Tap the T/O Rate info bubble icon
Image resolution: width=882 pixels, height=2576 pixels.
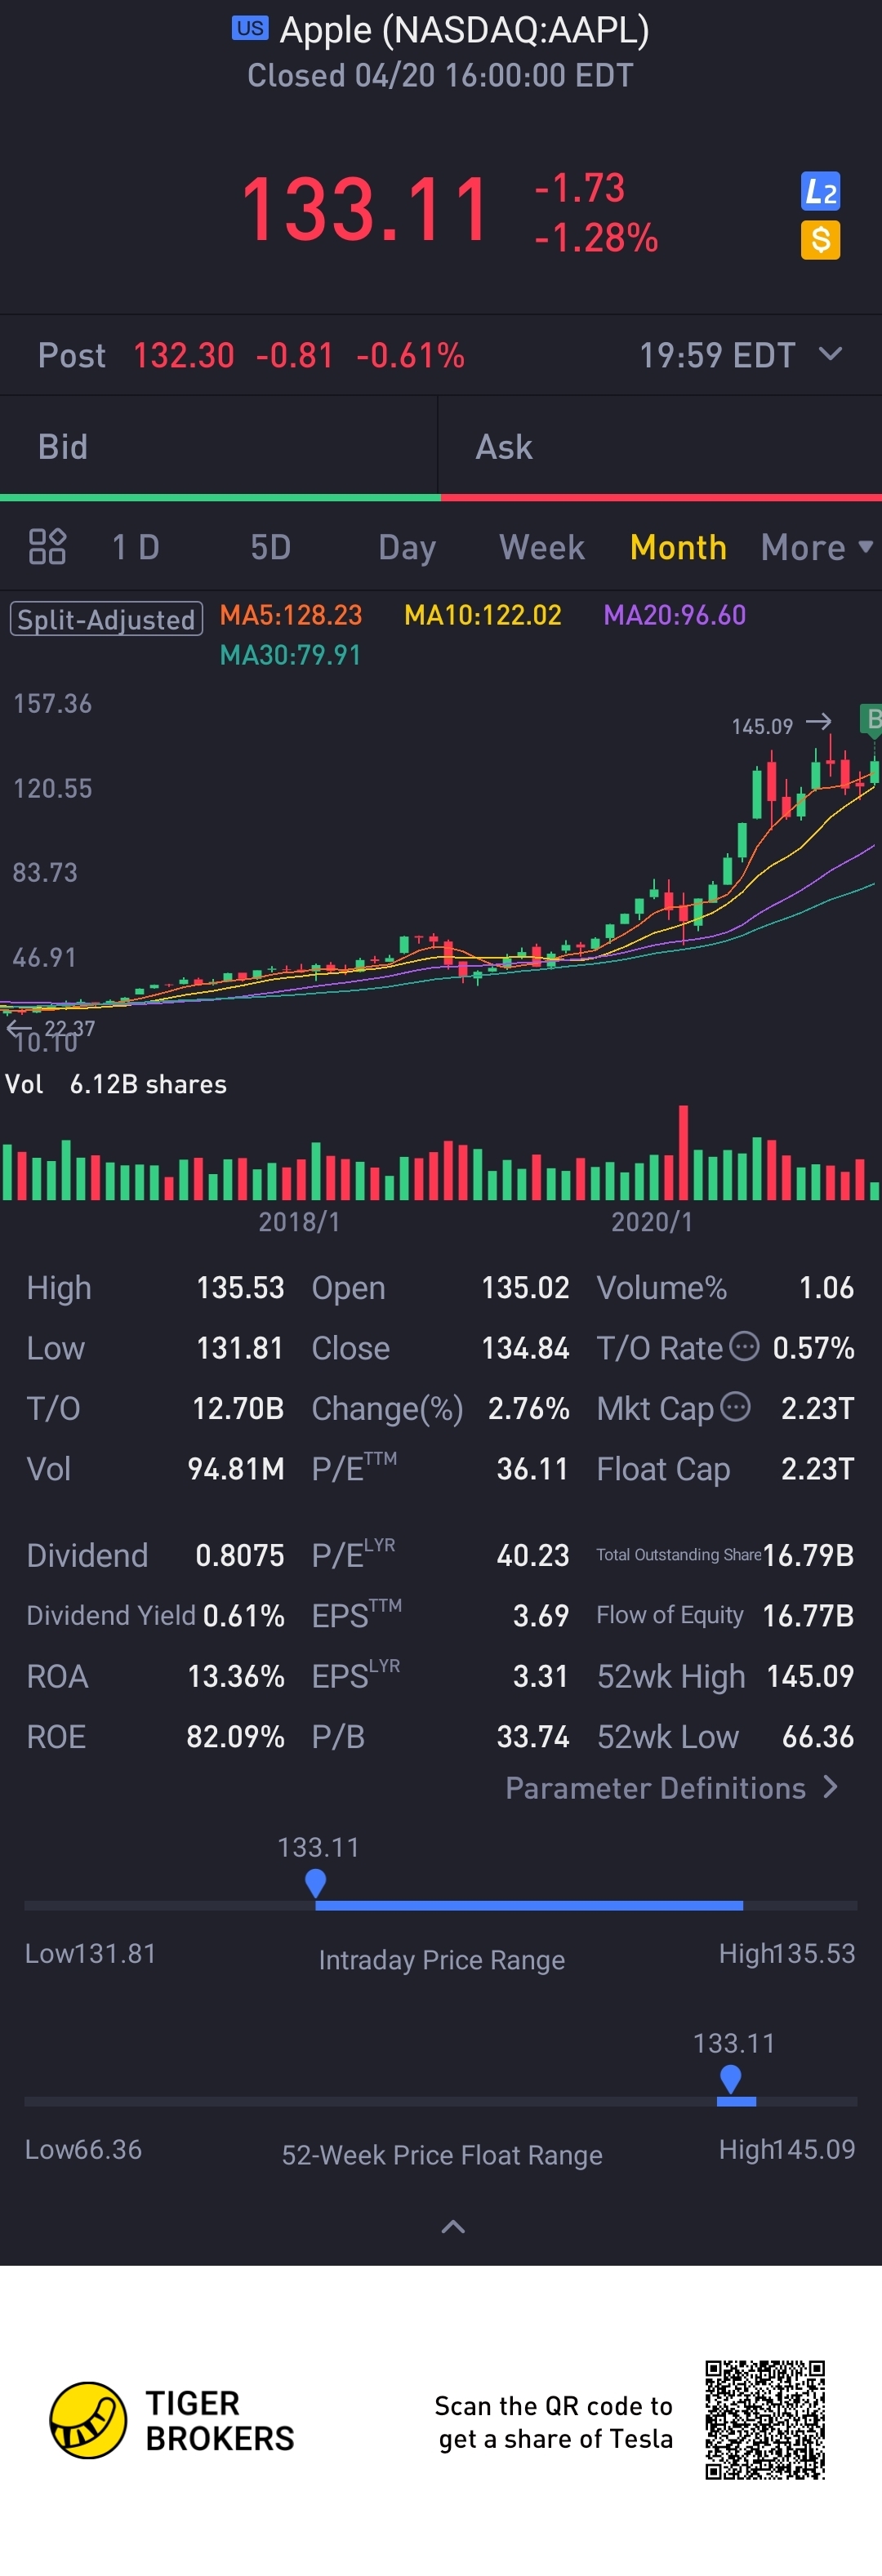[x=744, y=1346]
